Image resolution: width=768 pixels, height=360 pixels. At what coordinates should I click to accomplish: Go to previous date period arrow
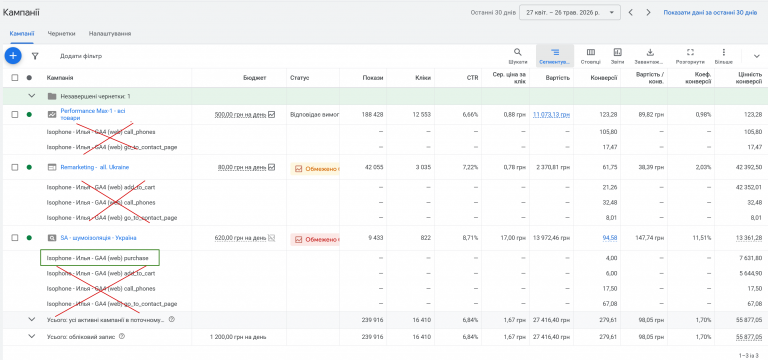[x=631, y=13]
